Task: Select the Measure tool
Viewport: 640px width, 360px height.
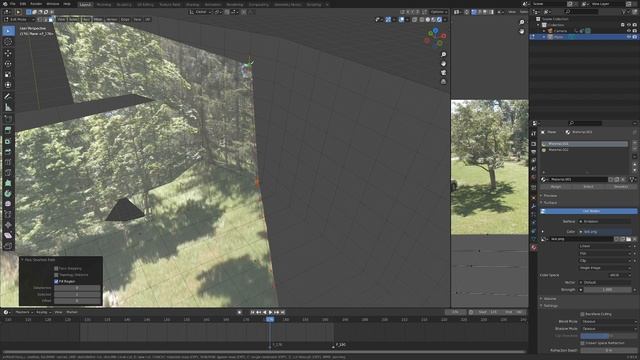Action: [8, 107]
